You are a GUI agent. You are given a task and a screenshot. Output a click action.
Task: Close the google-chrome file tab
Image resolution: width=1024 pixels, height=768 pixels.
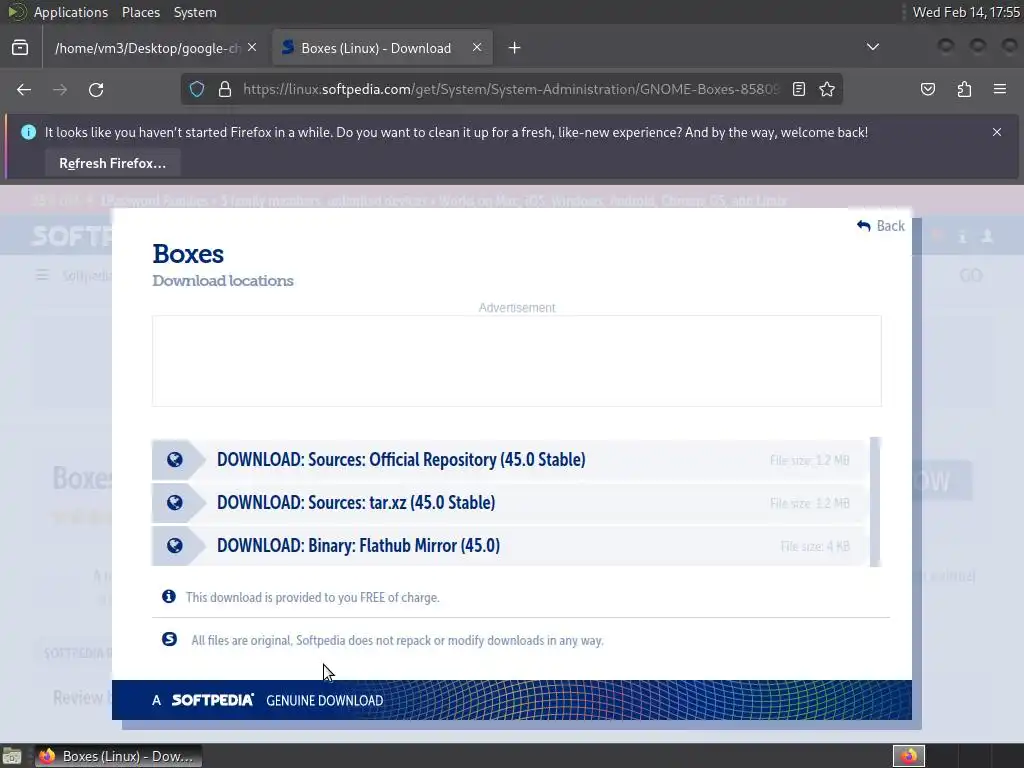click(252, 48)
